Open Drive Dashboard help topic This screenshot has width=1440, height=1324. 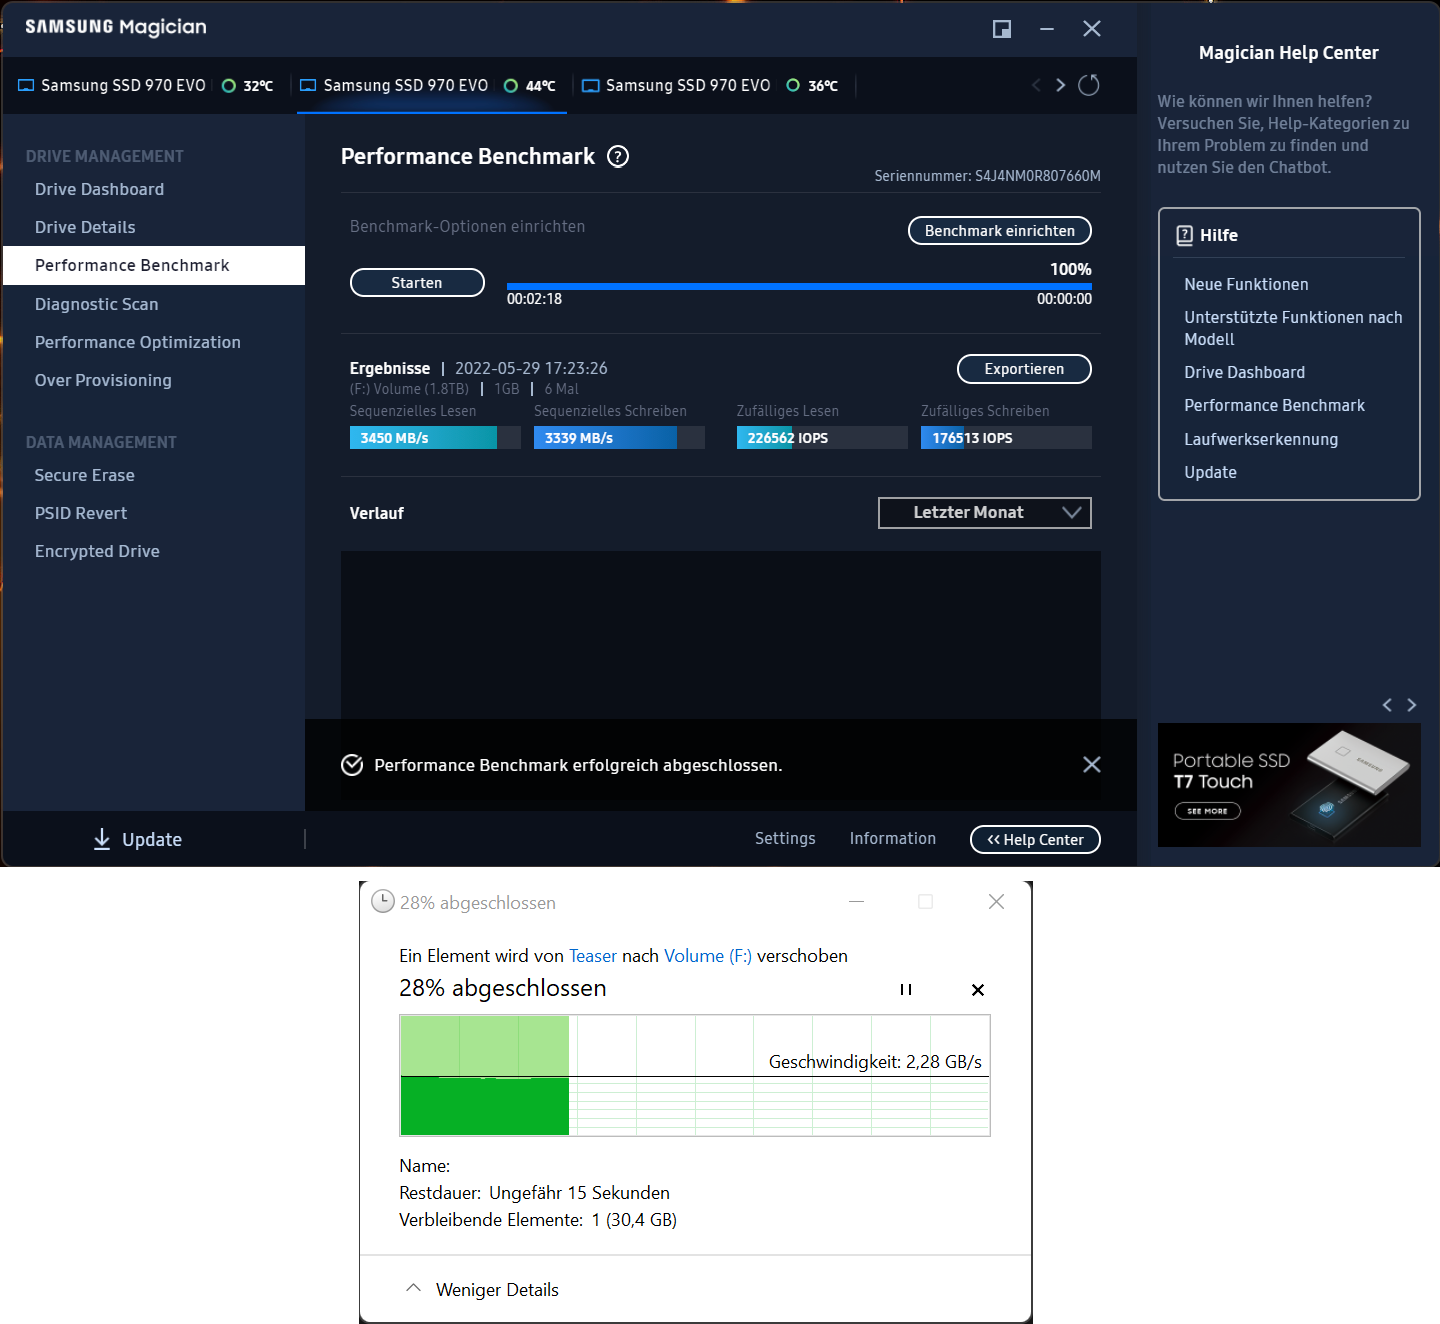(1244, 372)
